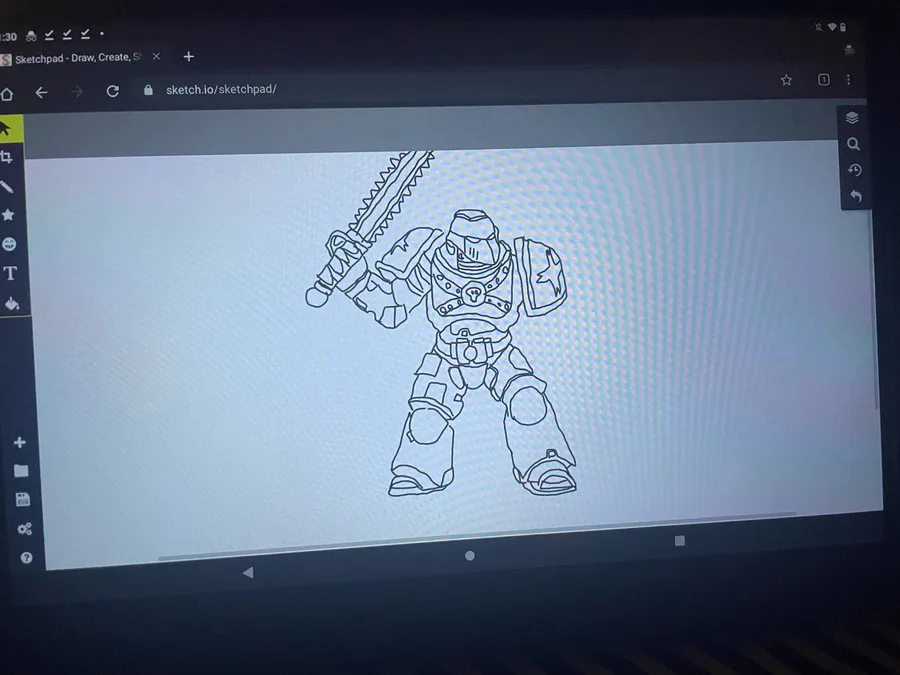Save the sketch with floppy icon
Screen dimensions: 900x675
pyautogui.click(x=23, y=500)
